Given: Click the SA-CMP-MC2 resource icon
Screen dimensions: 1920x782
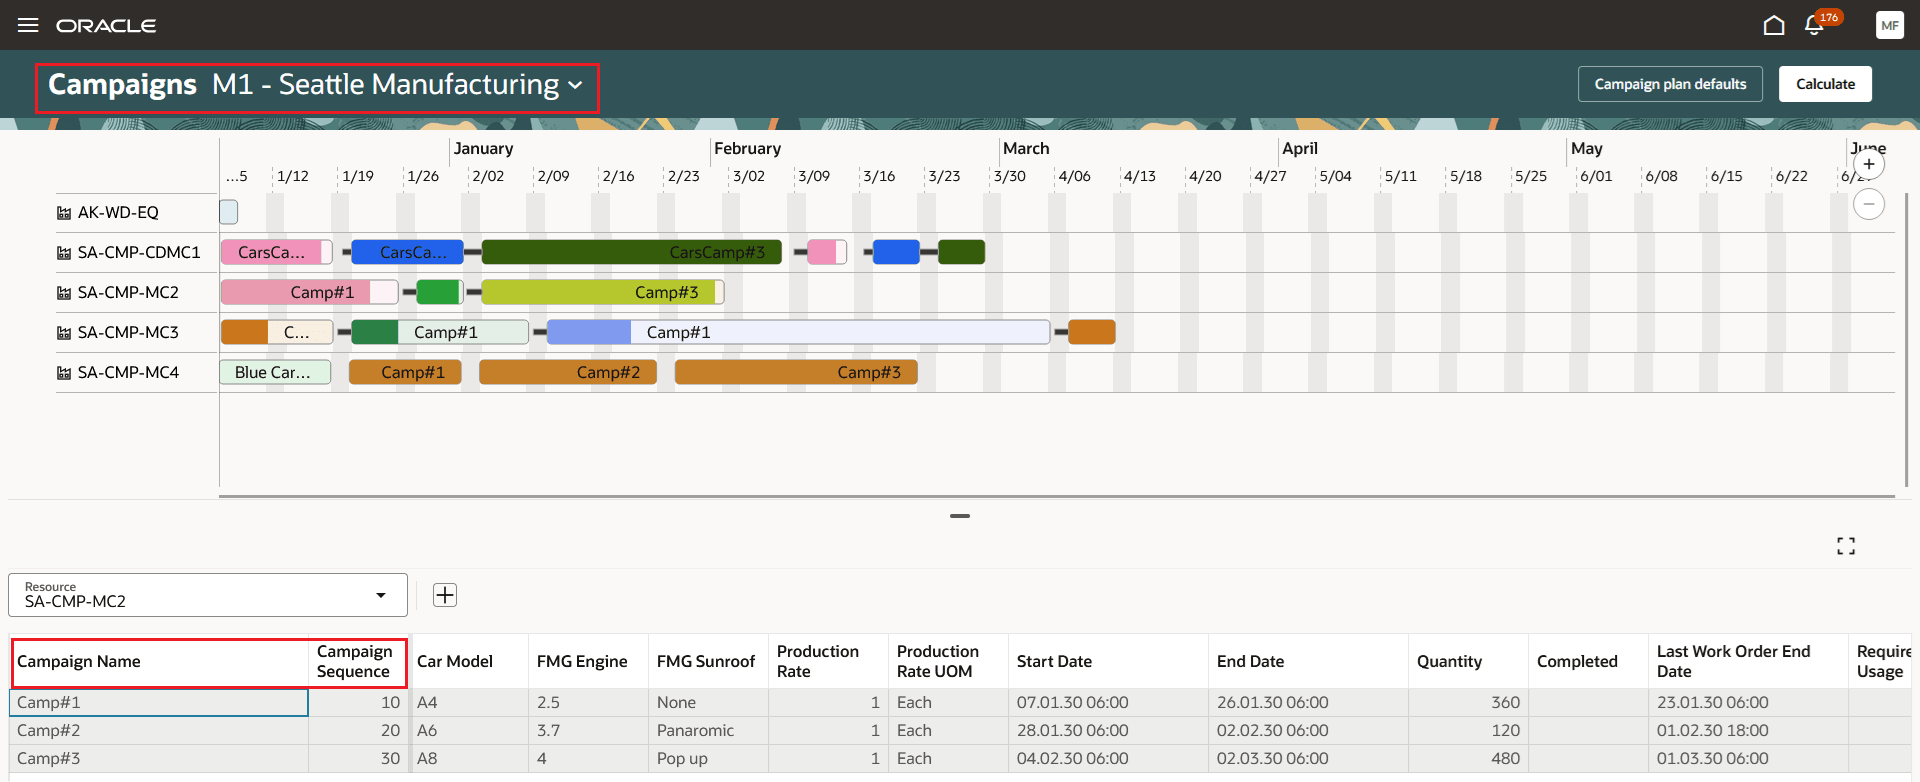Looking at the screenshot, I should click(x=64, y=293).
